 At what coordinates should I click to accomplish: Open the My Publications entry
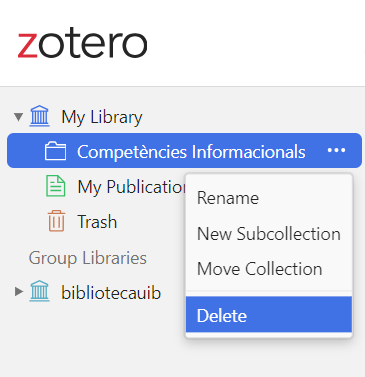[x=132, y=187]
